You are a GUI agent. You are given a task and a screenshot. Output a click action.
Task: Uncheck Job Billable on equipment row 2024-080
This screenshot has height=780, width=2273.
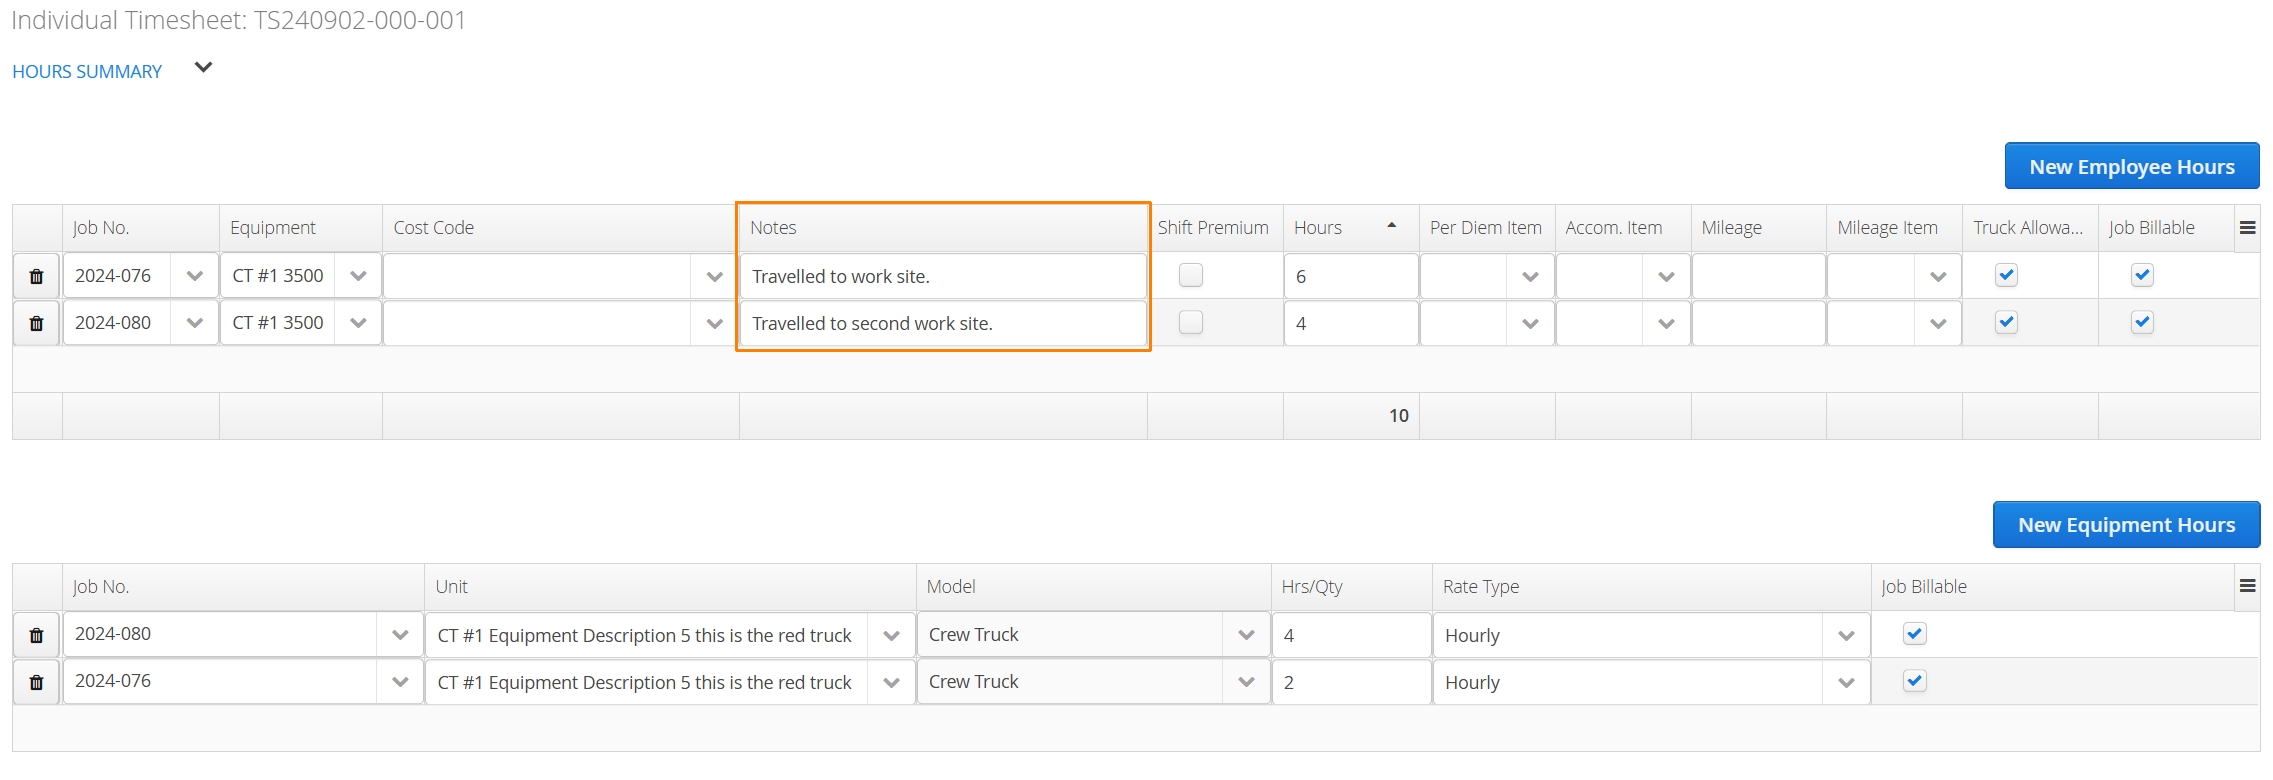coord(1914,634)
